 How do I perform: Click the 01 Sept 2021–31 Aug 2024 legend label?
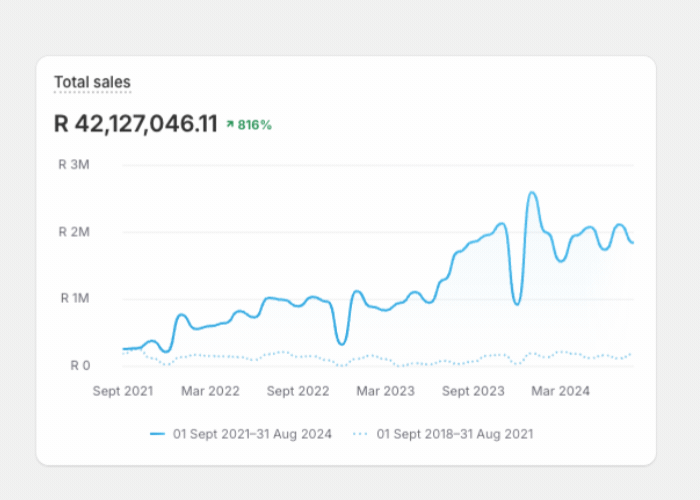coord(252,434)
